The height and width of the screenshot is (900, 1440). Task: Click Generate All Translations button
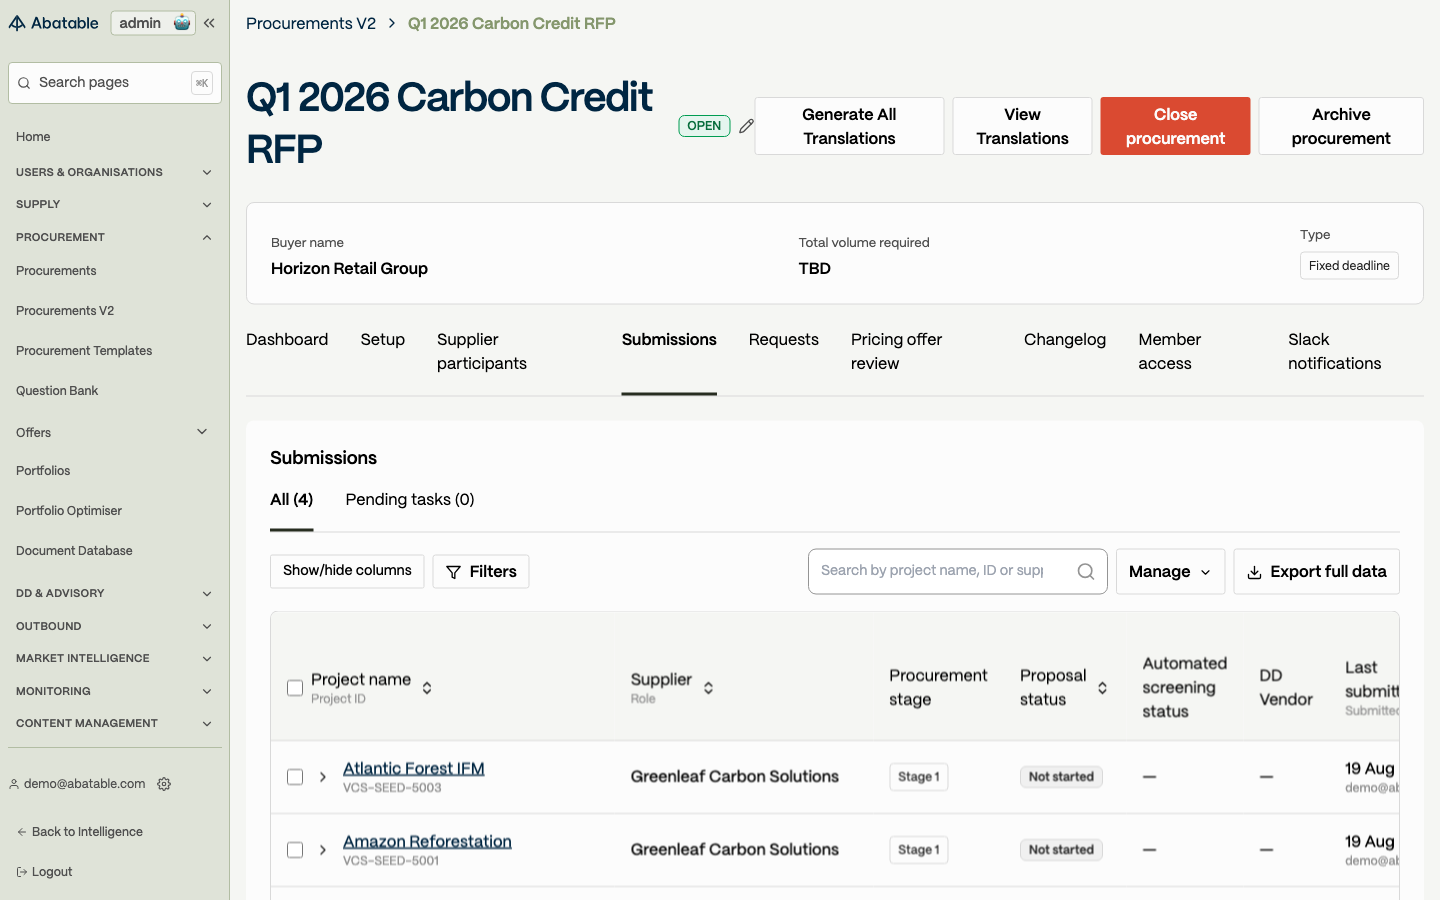click(849, 126)
